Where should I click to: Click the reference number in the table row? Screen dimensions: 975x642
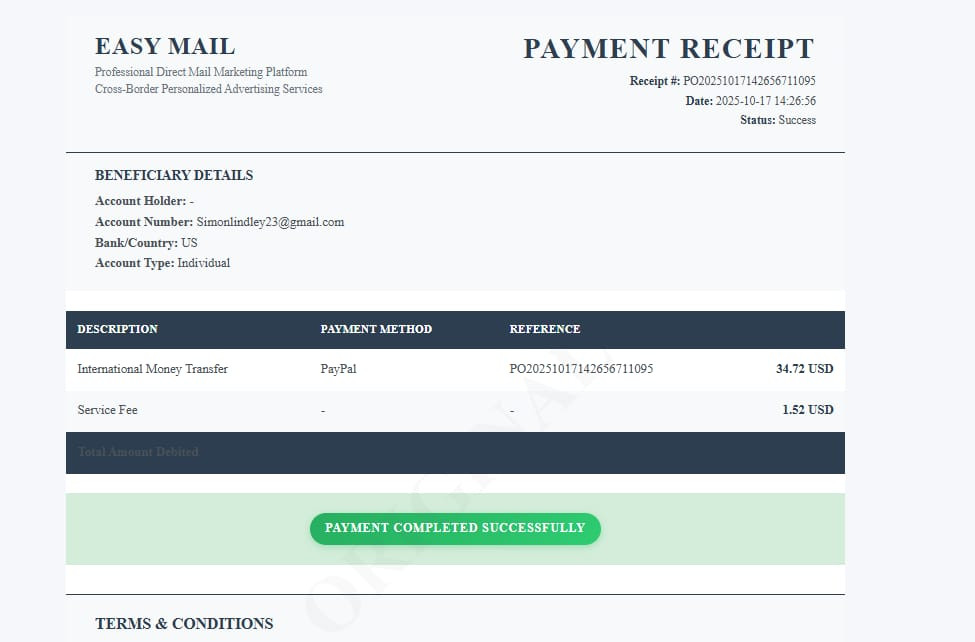point(581,369)
